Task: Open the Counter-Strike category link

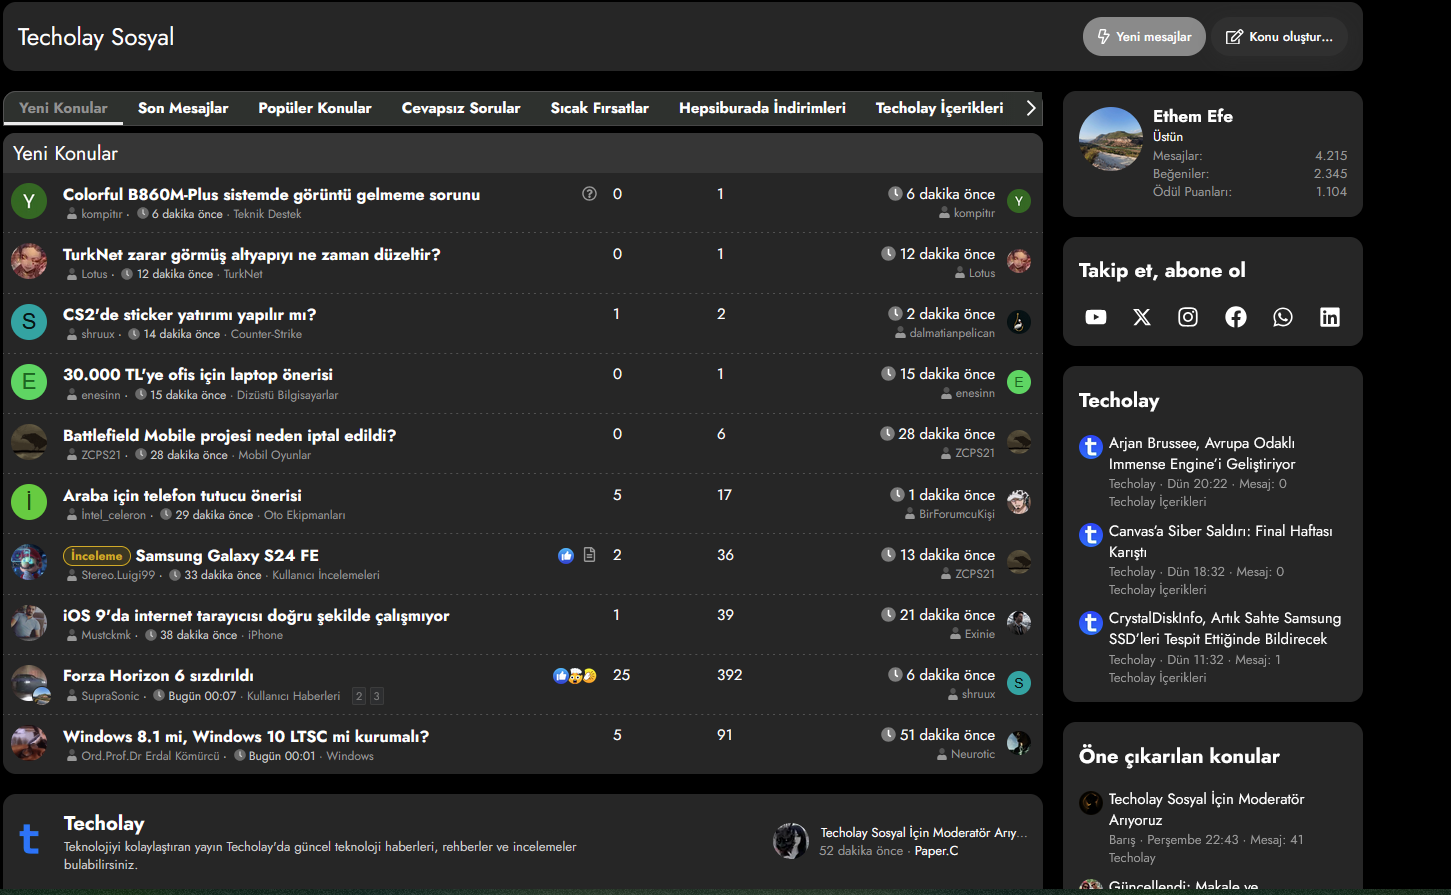Action: pos(266,334)
